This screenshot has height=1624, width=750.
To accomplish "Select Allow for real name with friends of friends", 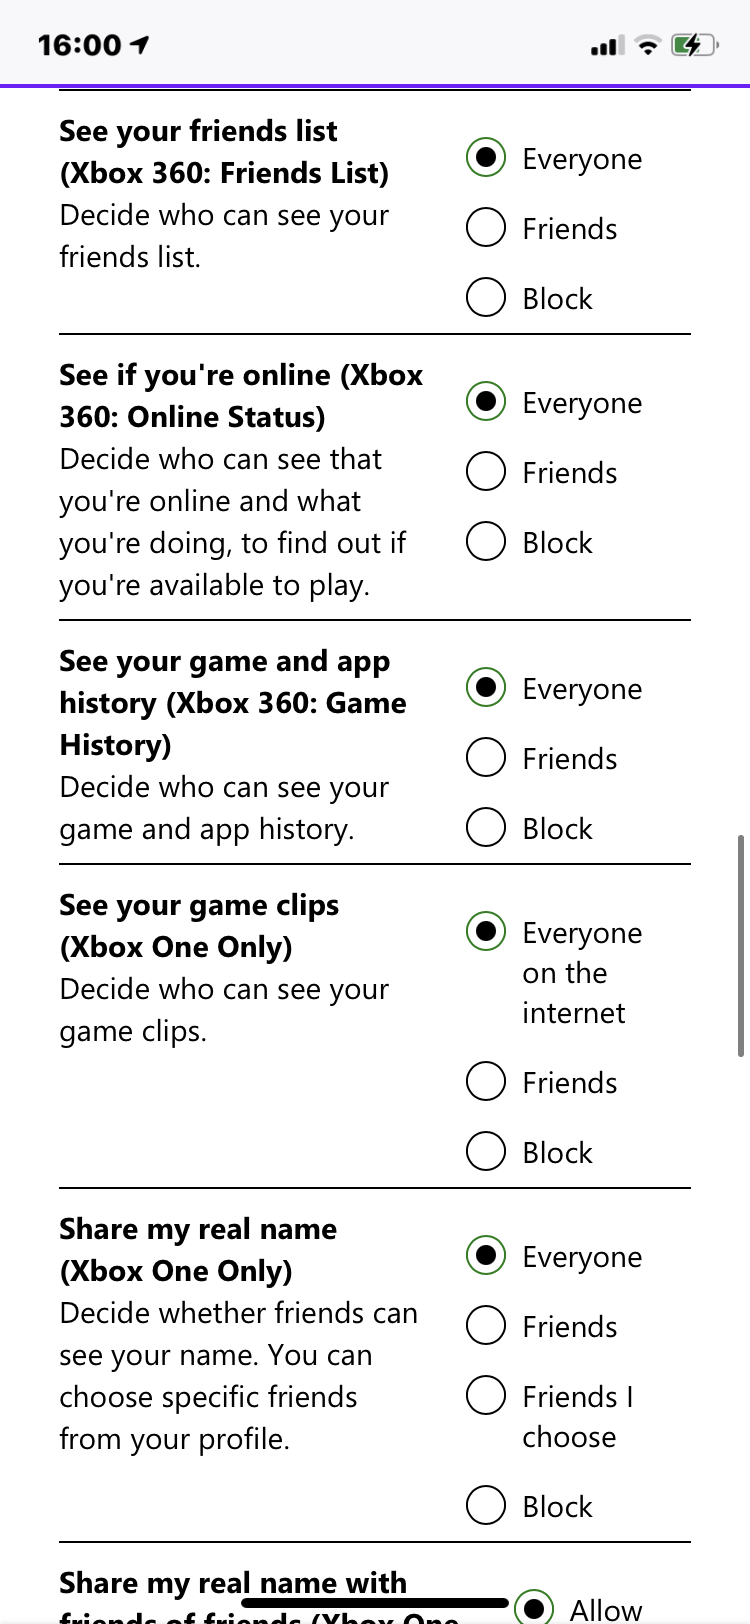I will coord(534,1608).
